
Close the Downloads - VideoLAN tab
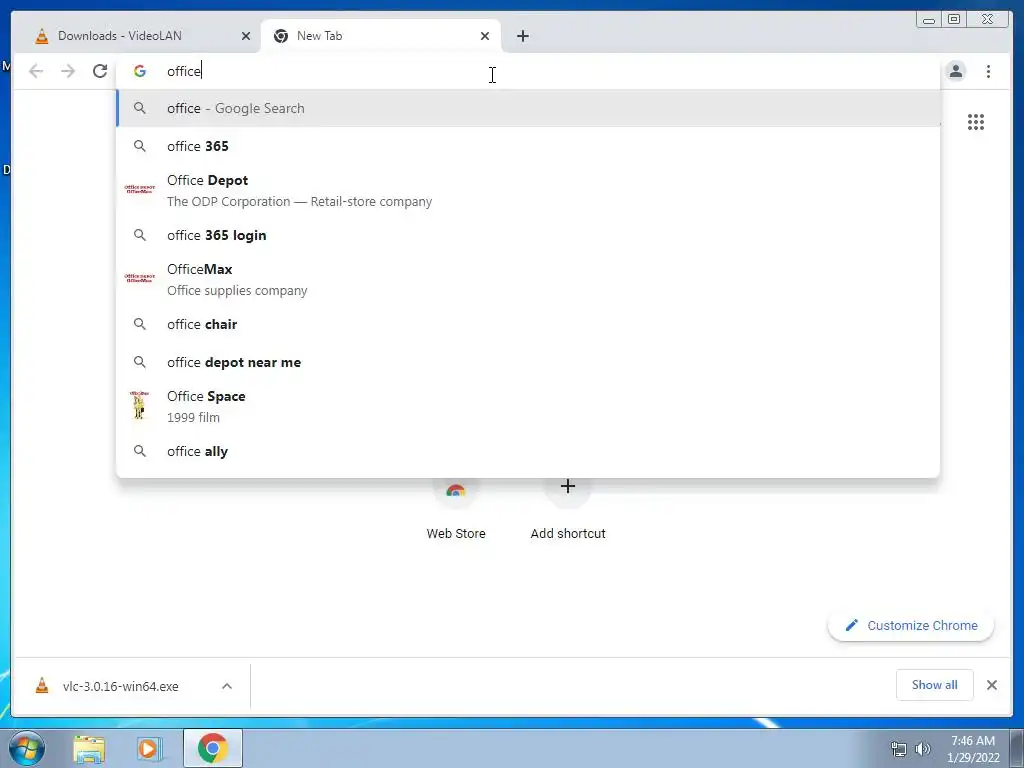coord(246,36)
